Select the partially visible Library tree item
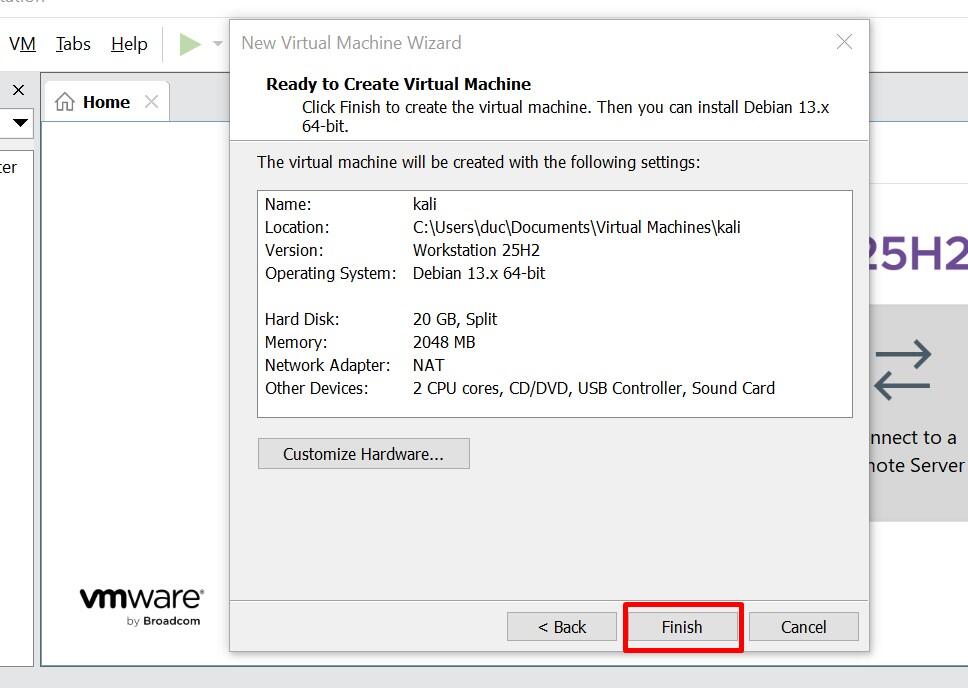968x688 pixels. (x=8, y=167)
